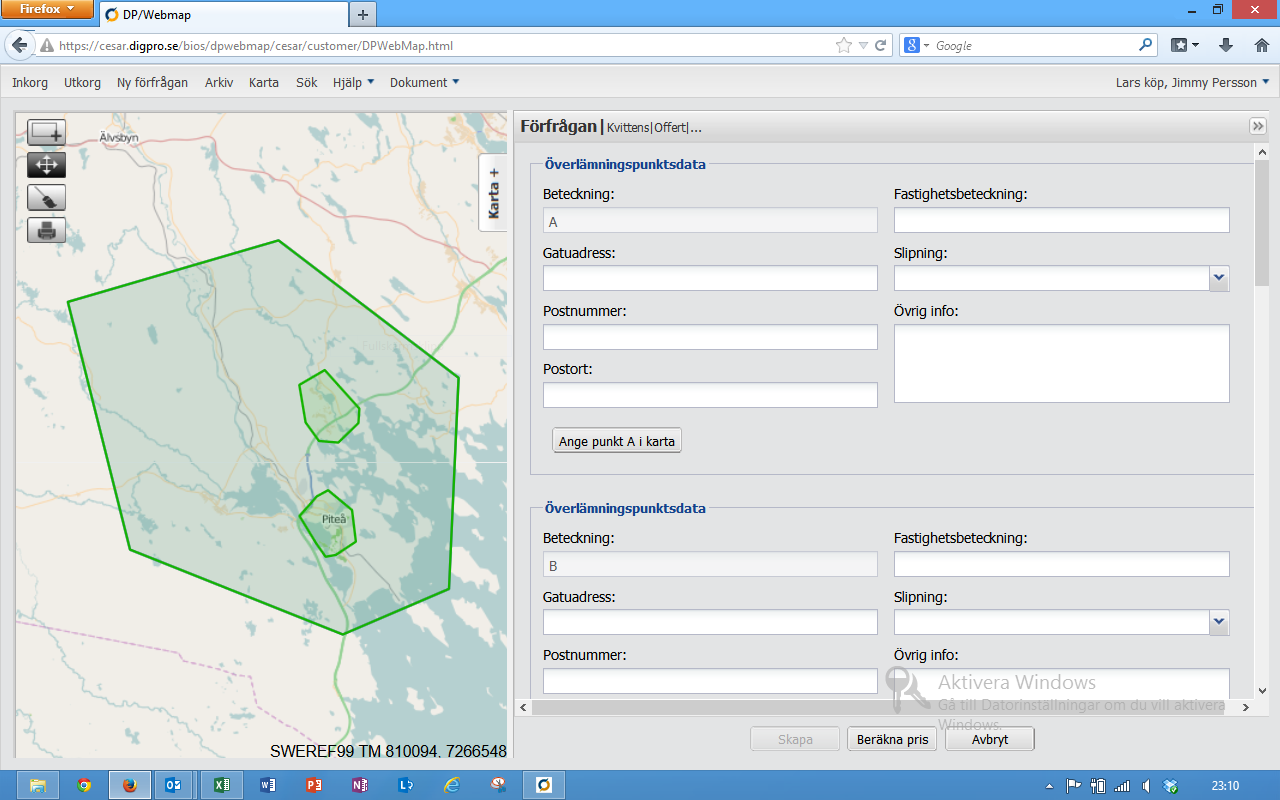Open Ny förfrågan
The height and width of the screenshot is (800, 1280).
152,83
